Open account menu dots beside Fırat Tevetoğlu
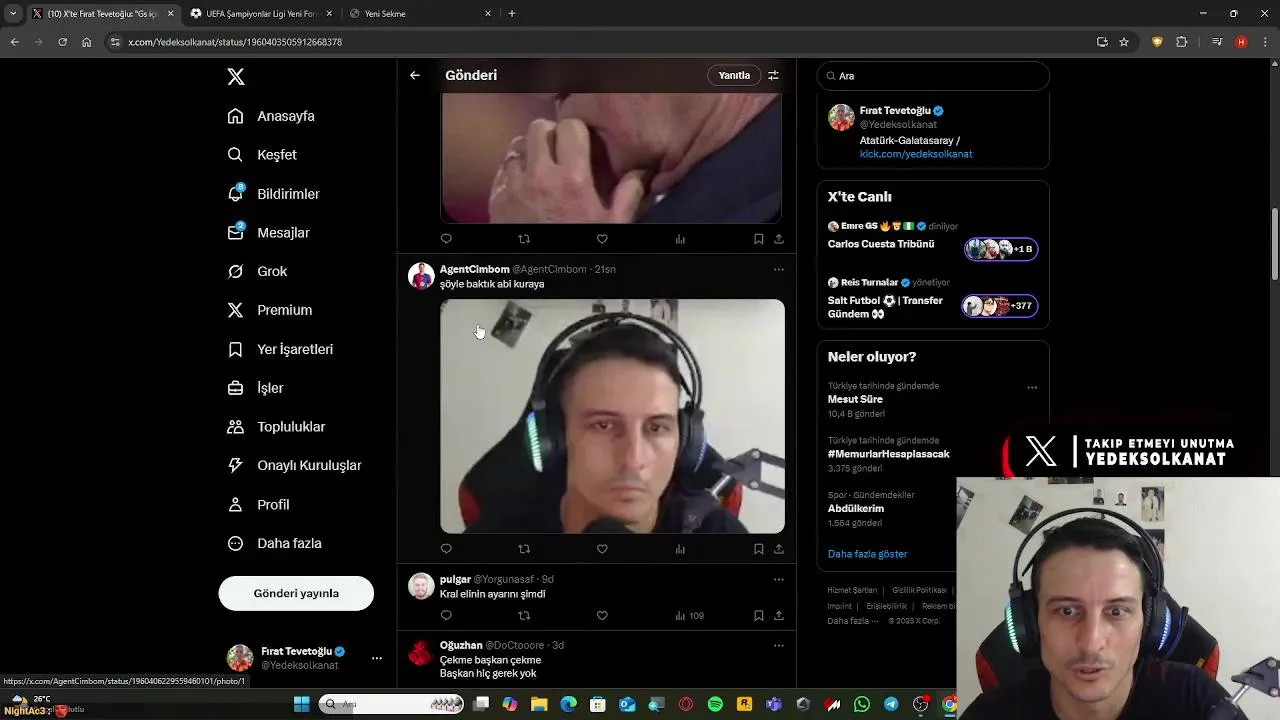1280x720 pixels. 377,658
